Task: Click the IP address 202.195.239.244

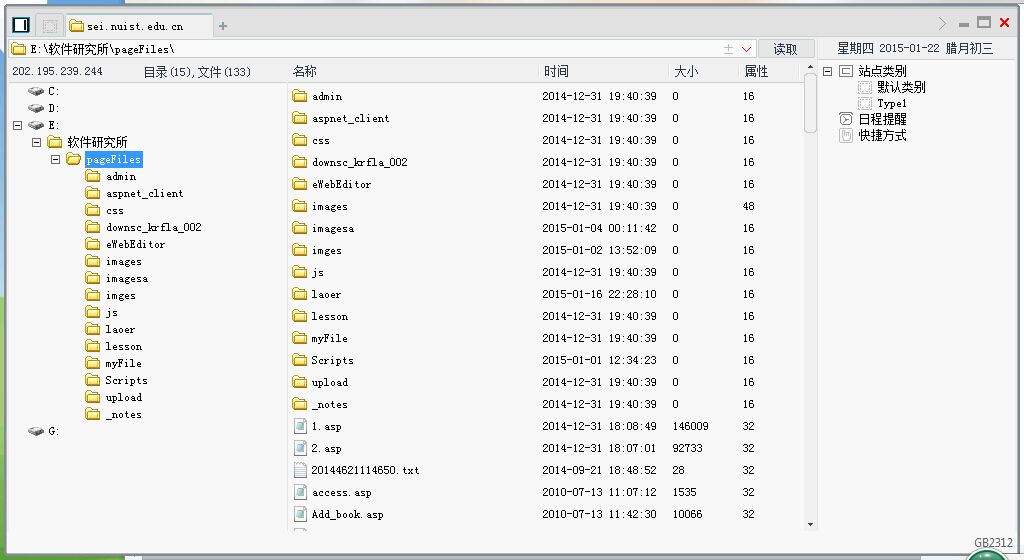Action: (57, 71)
